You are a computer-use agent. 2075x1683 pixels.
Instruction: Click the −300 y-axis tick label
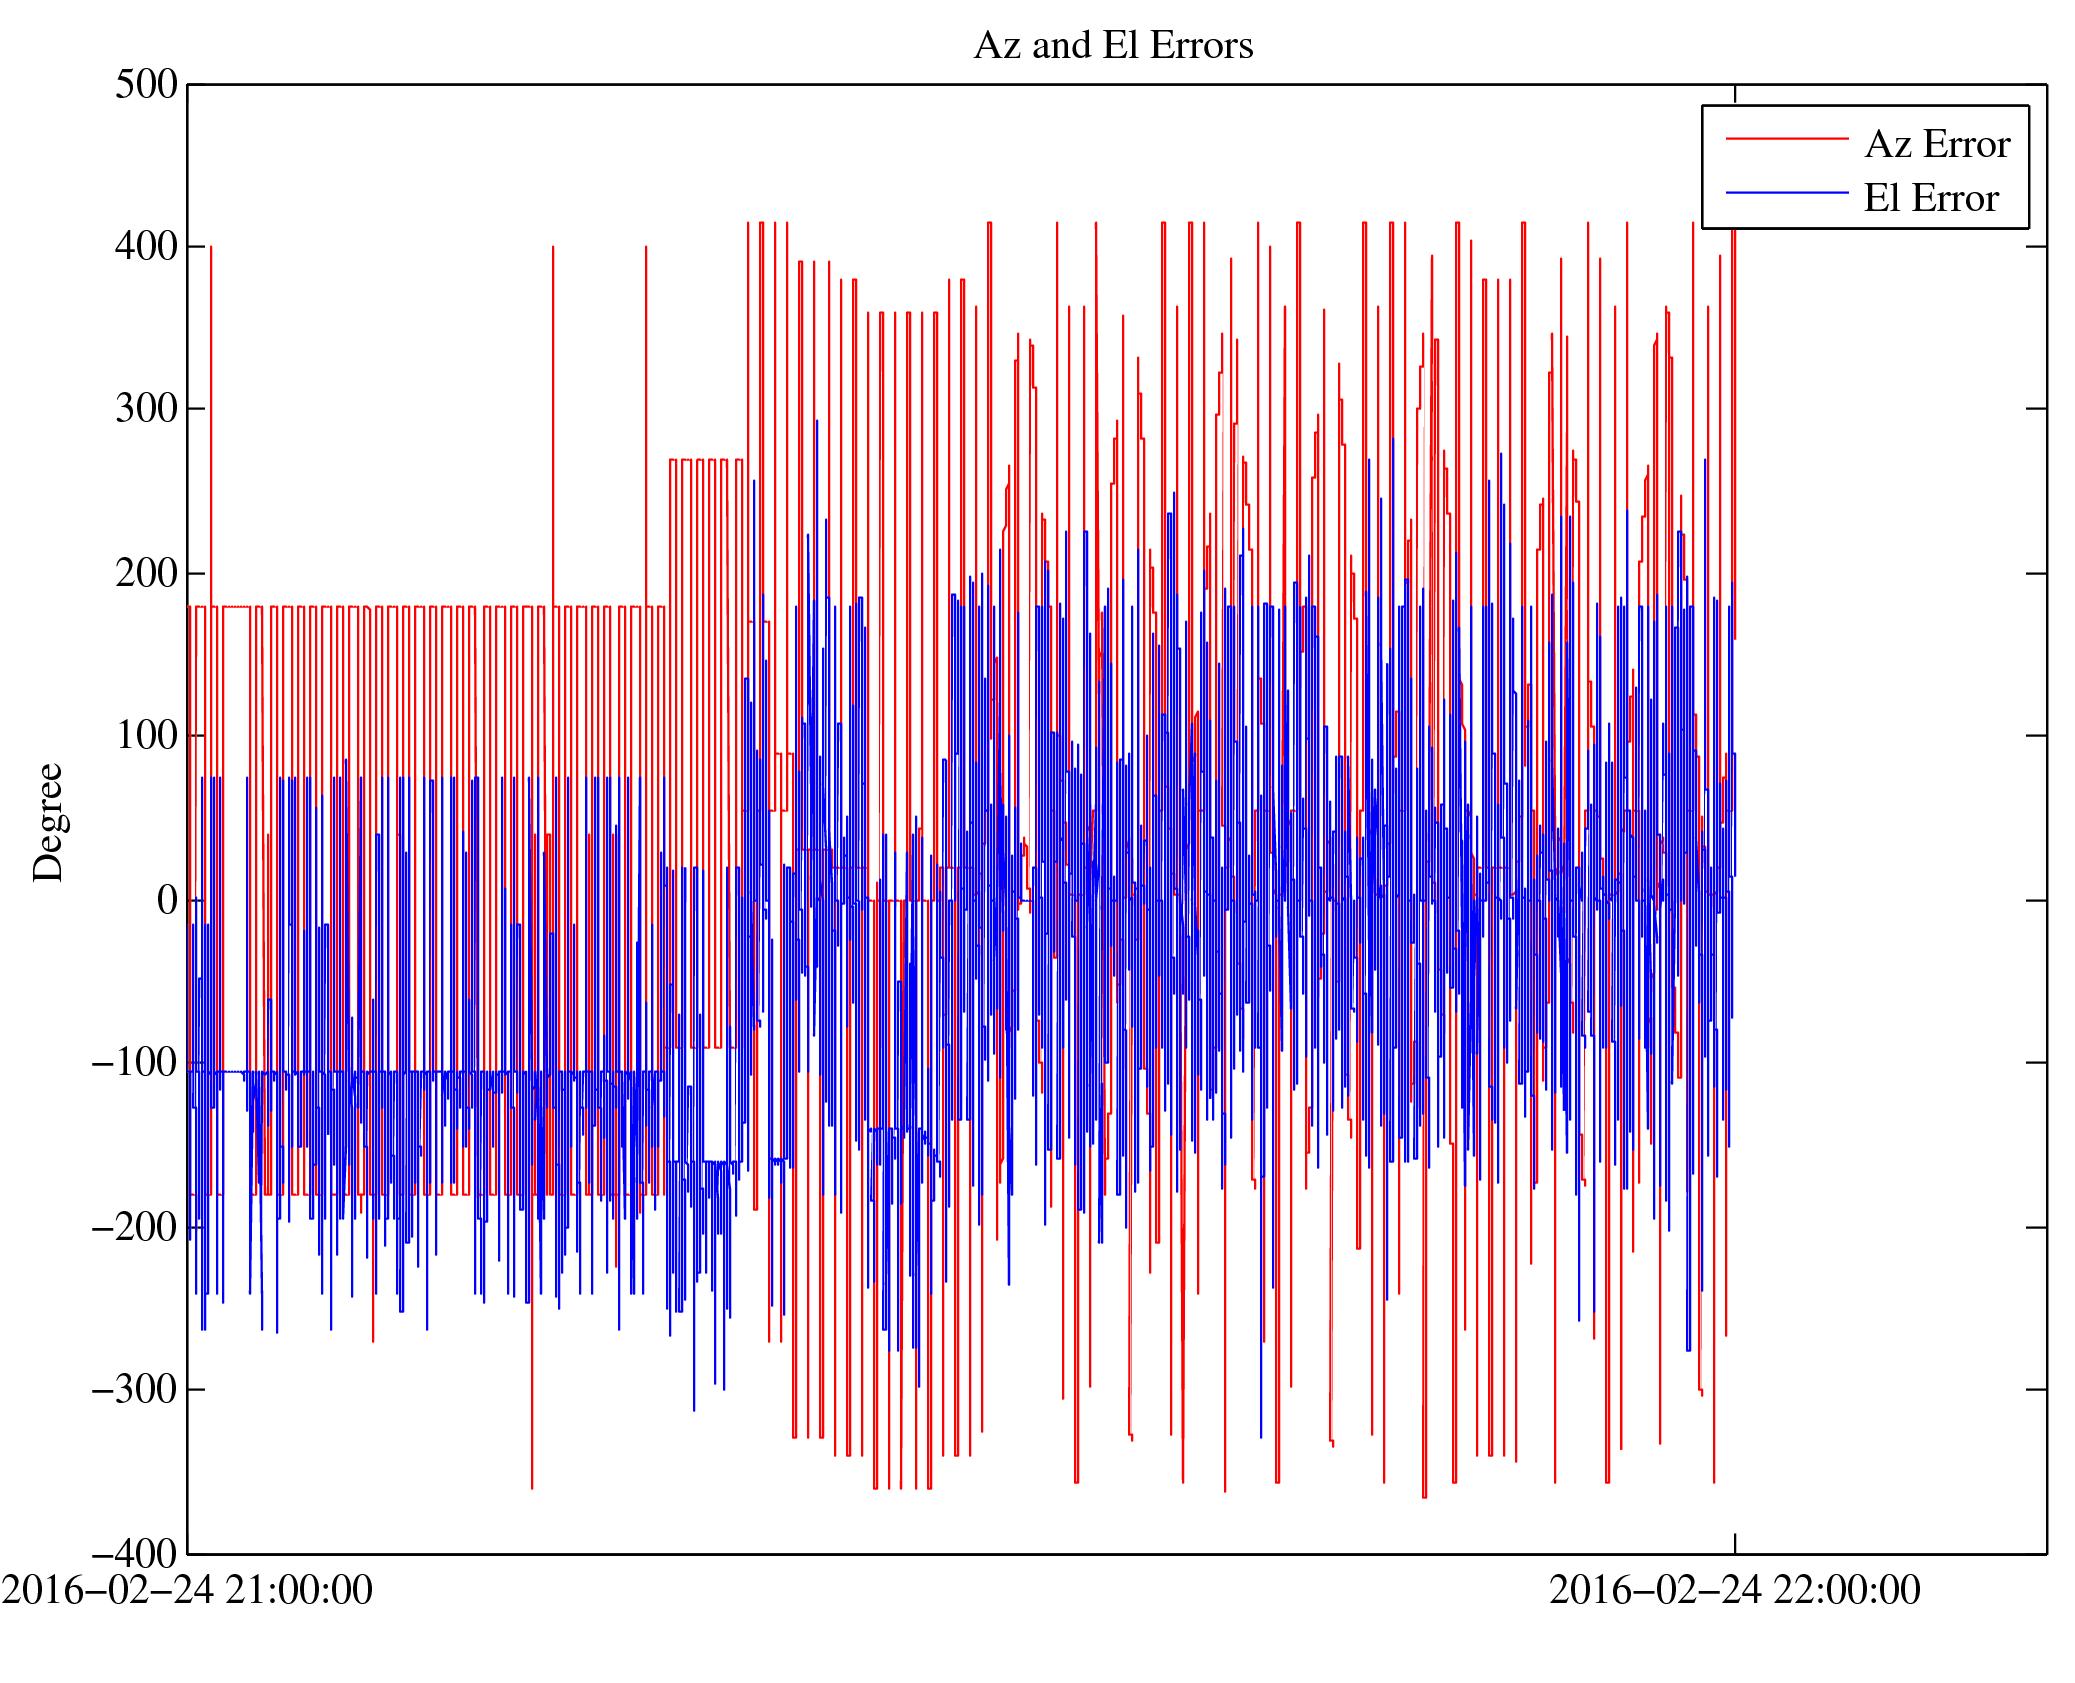(x=134, y=1390)
